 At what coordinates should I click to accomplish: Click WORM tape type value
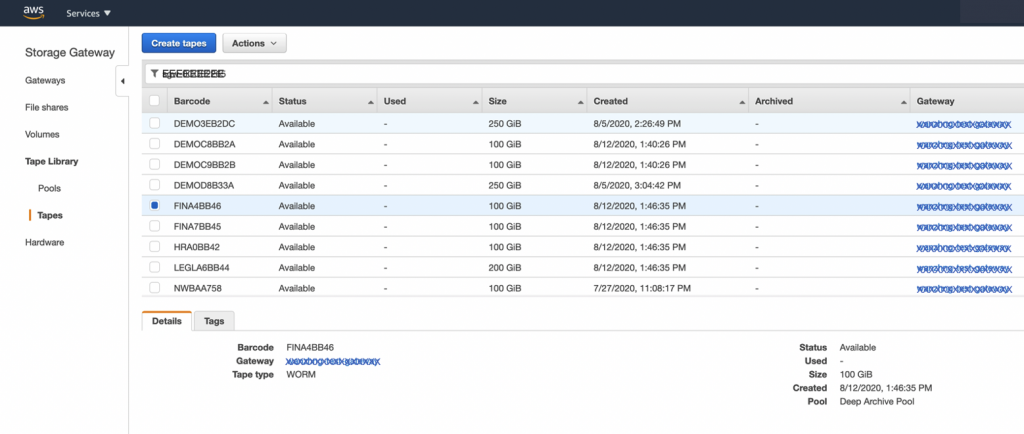coord(301,375)
